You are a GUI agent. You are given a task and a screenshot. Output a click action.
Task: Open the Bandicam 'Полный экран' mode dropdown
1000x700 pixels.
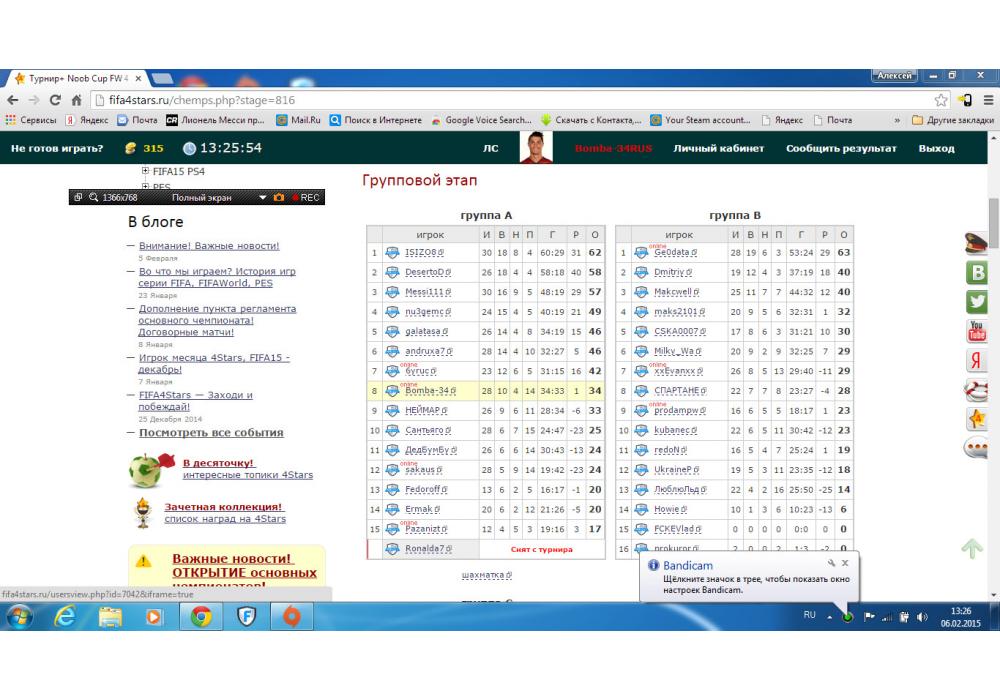[x=264, y=197]
